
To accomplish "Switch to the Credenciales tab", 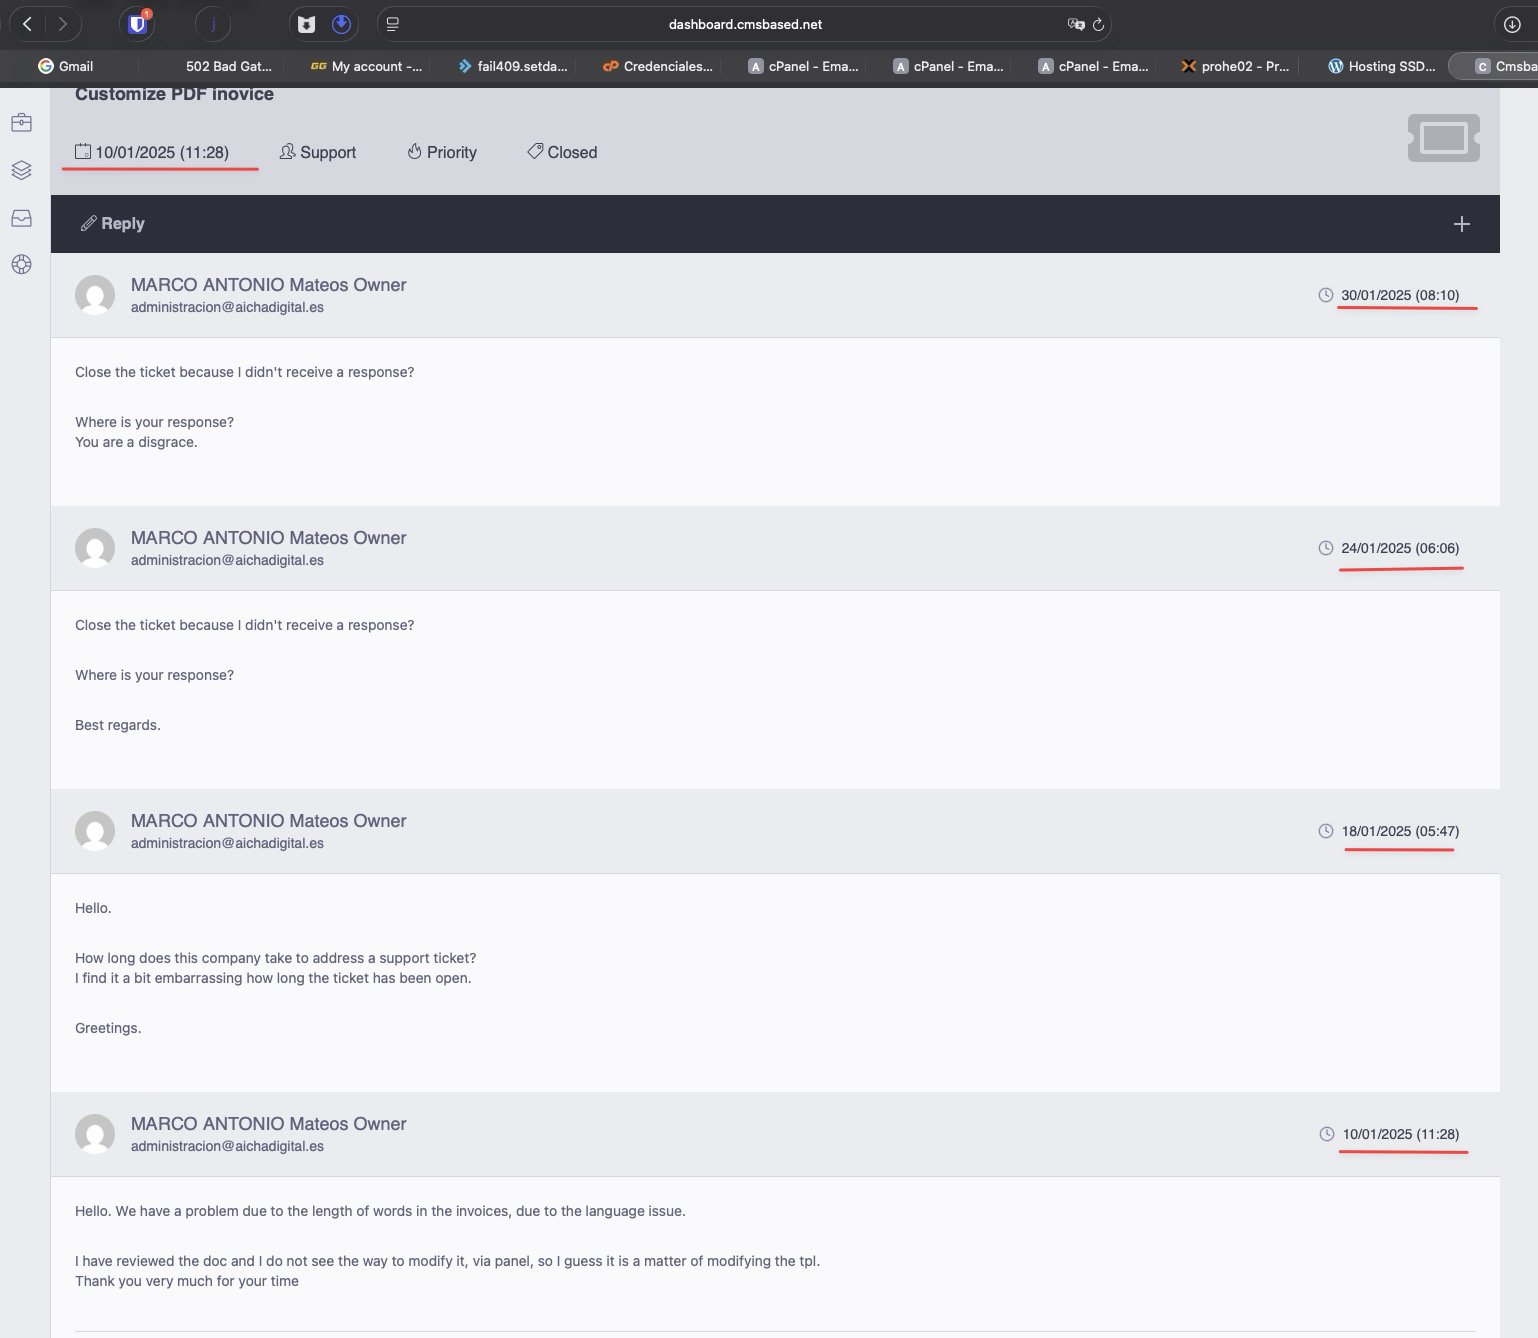I will [658, 66].
